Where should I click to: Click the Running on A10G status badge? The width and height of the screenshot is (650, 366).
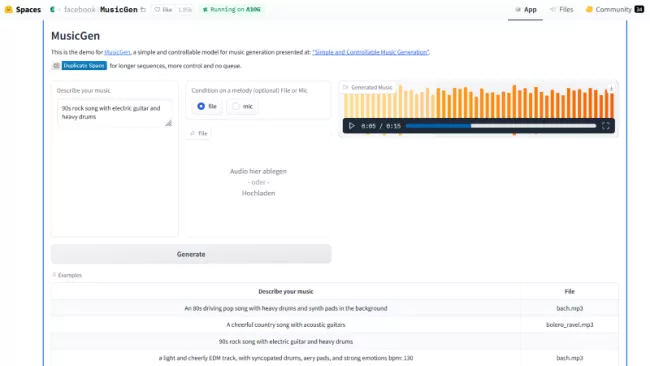pos(231,9)
